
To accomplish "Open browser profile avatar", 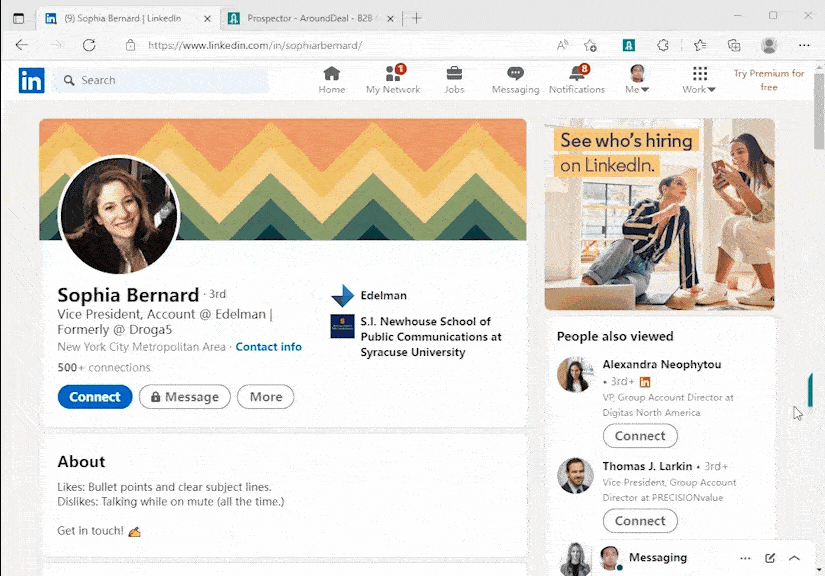I will (769, 45).
